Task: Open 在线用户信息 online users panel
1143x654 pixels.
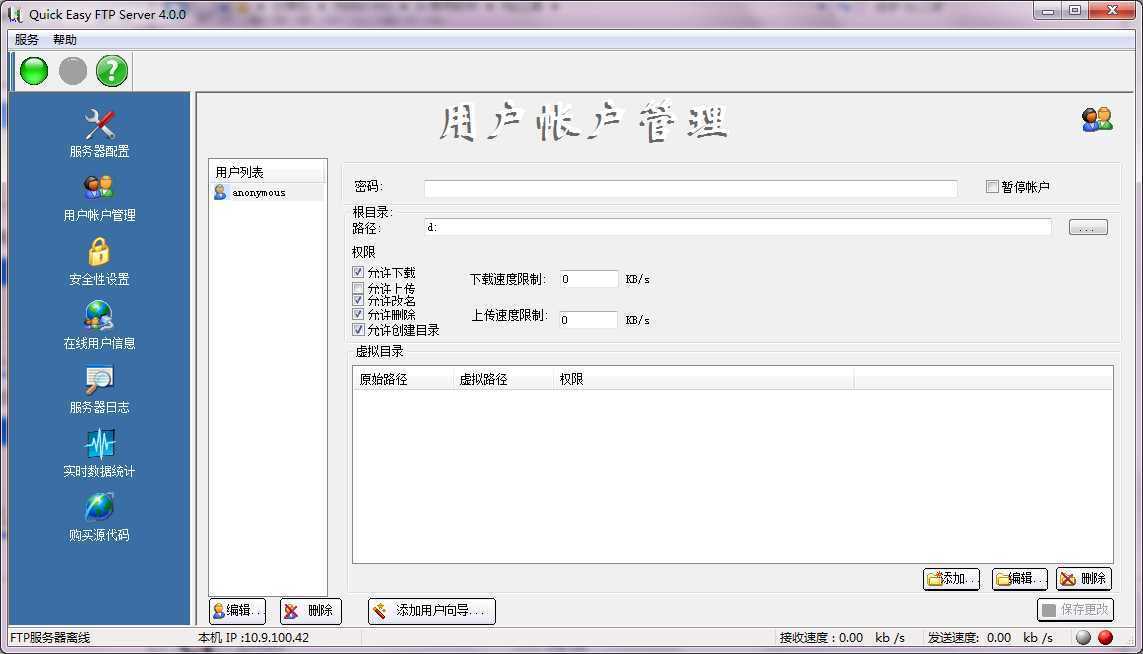Action: [x=99, y=326]
